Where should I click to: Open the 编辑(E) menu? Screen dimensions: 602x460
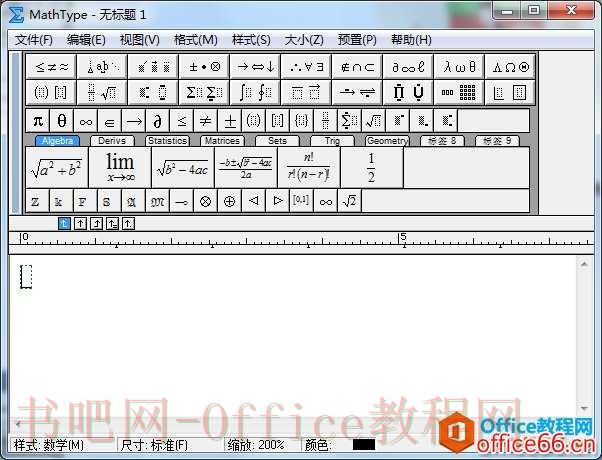(x=86, y=40)
